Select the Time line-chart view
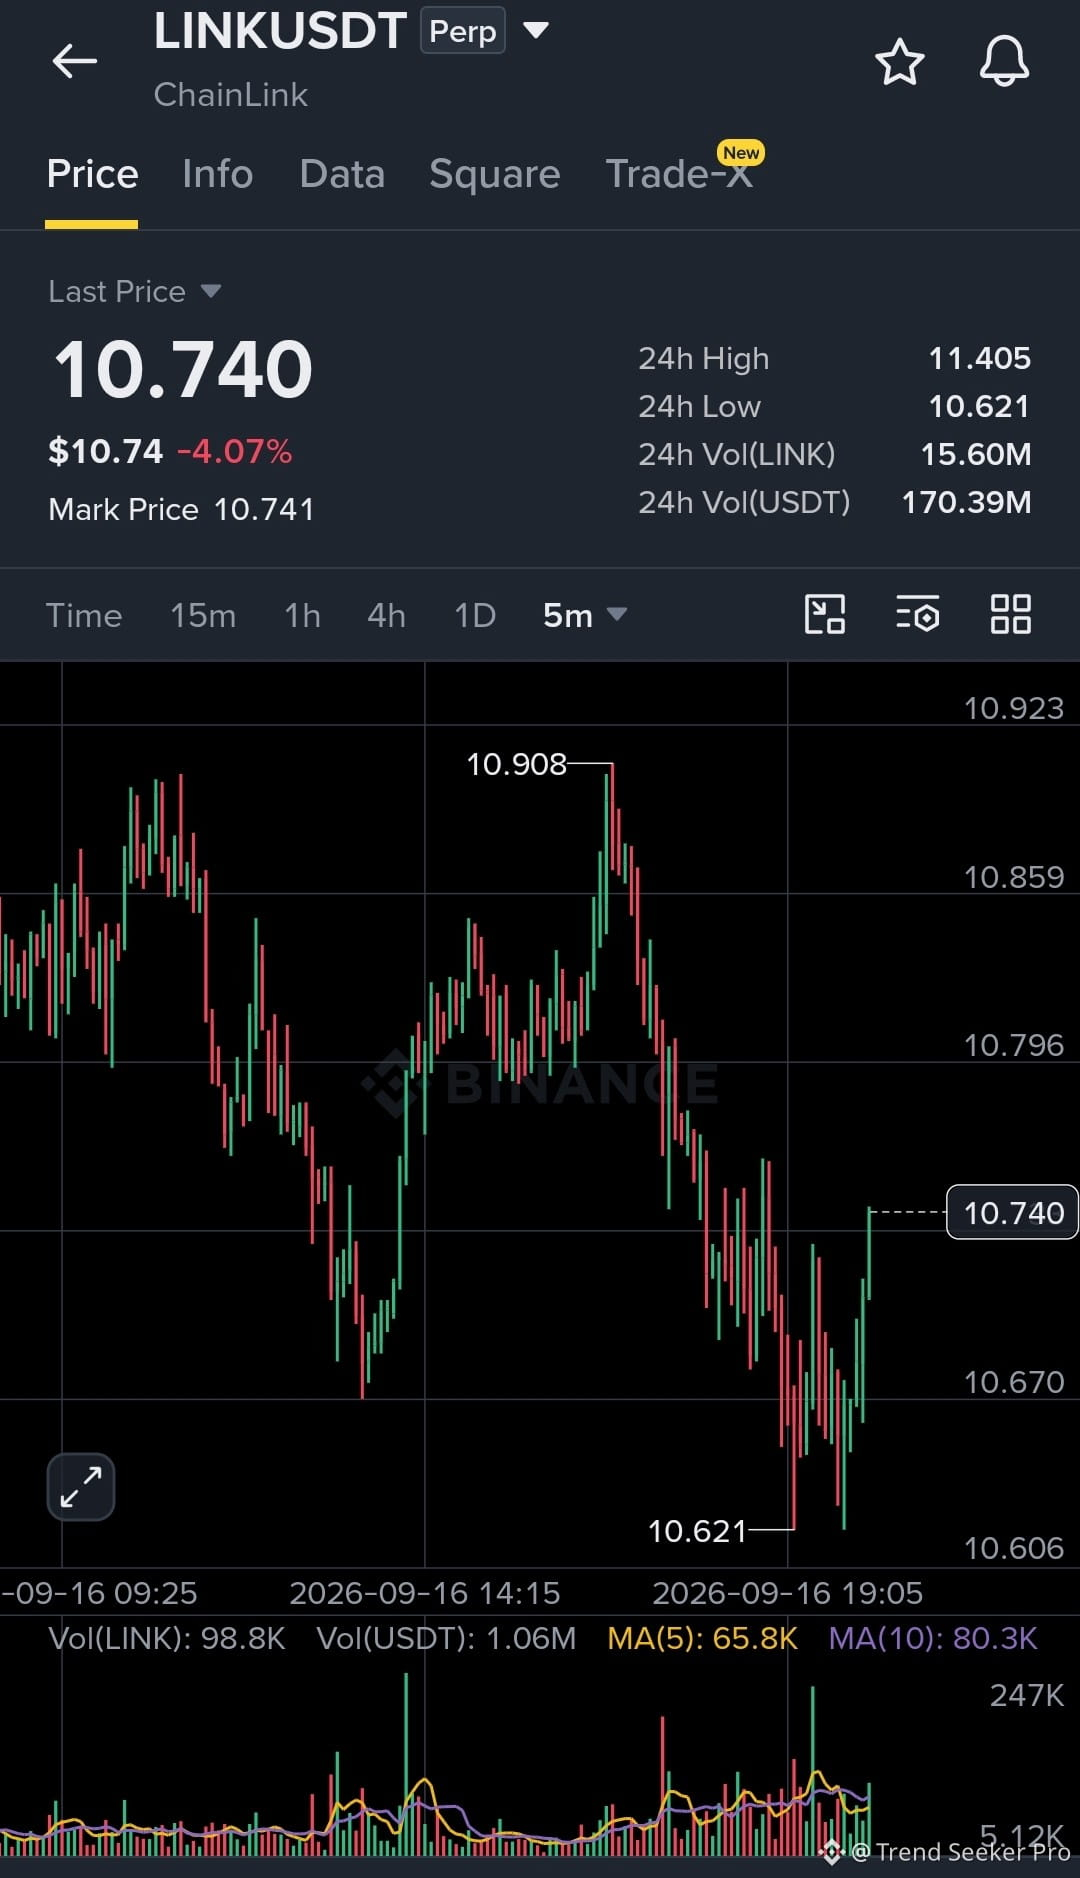 [x=84, y=615]
